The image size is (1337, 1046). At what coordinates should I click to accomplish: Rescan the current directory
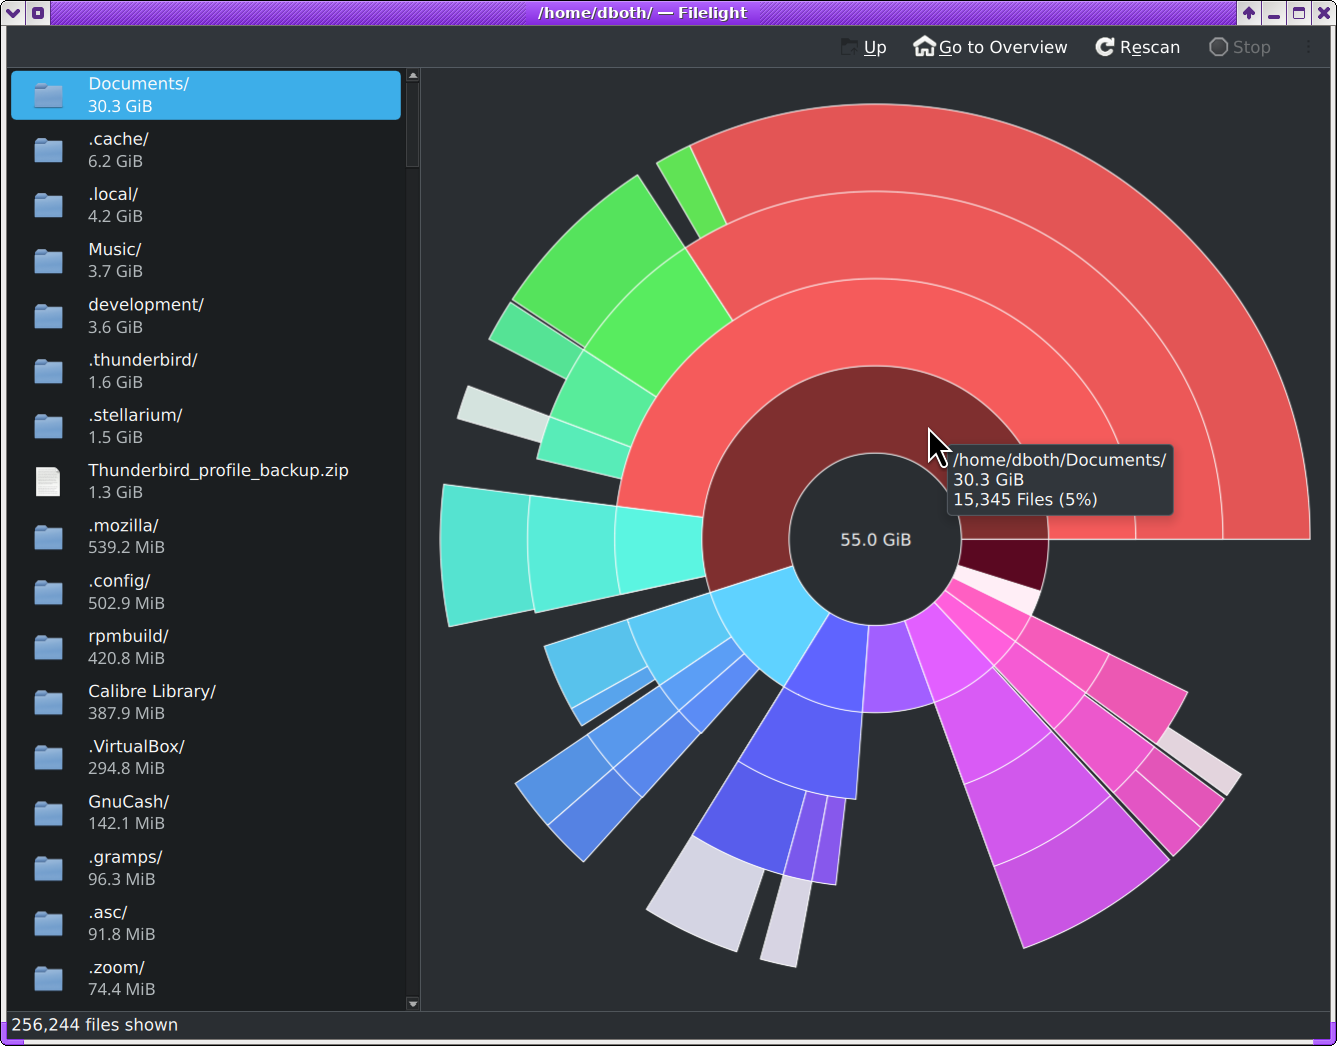point(1137,47)
